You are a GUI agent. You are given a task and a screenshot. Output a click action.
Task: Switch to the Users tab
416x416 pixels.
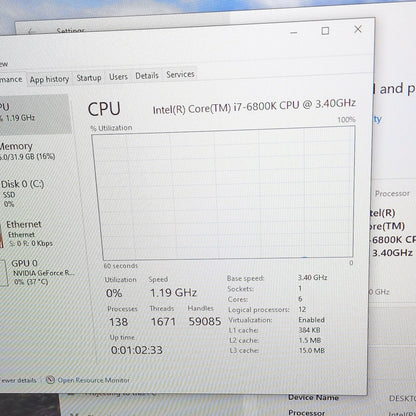118,77
